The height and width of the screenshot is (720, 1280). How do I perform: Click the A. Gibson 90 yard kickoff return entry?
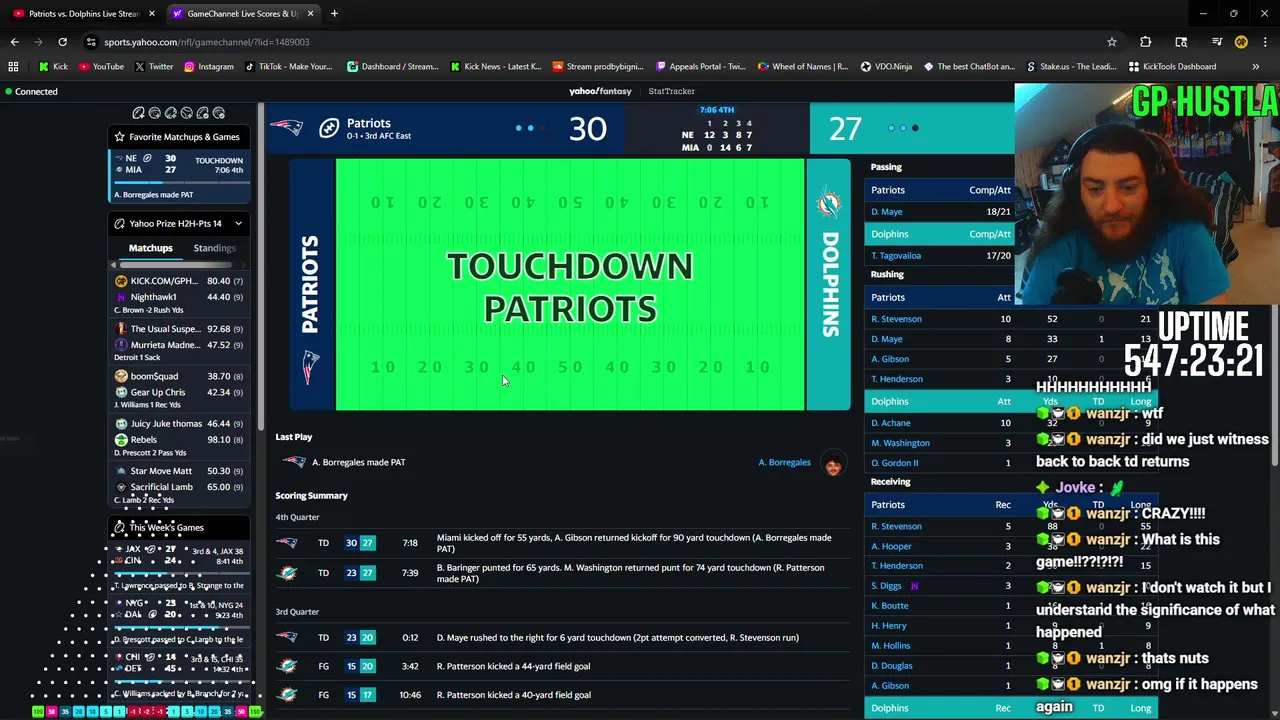563,543
